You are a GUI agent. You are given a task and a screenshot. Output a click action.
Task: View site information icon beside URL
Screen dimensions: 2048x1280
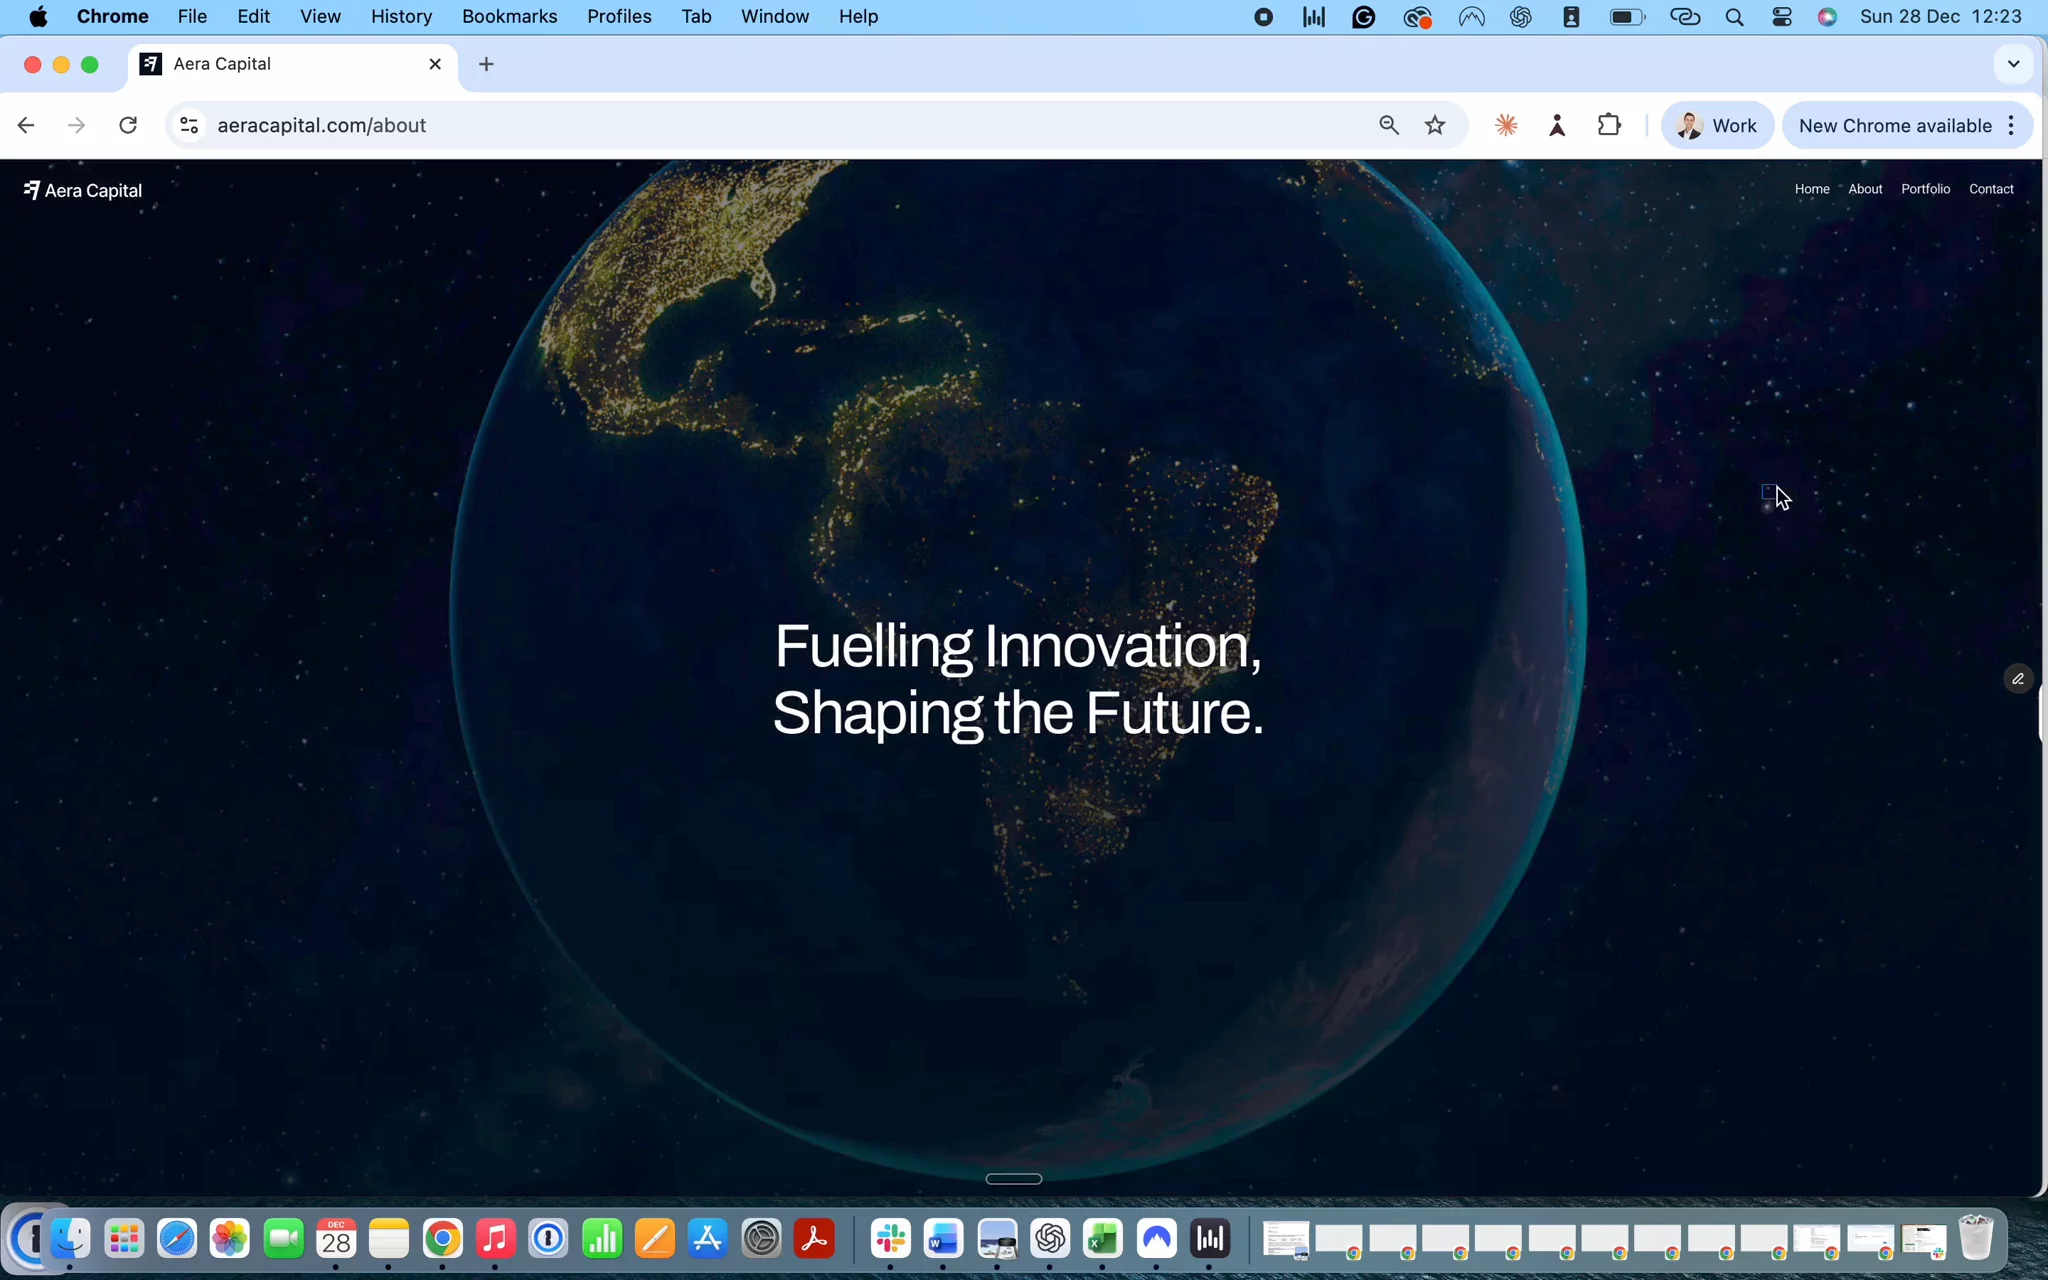click(x=189, y=125)
